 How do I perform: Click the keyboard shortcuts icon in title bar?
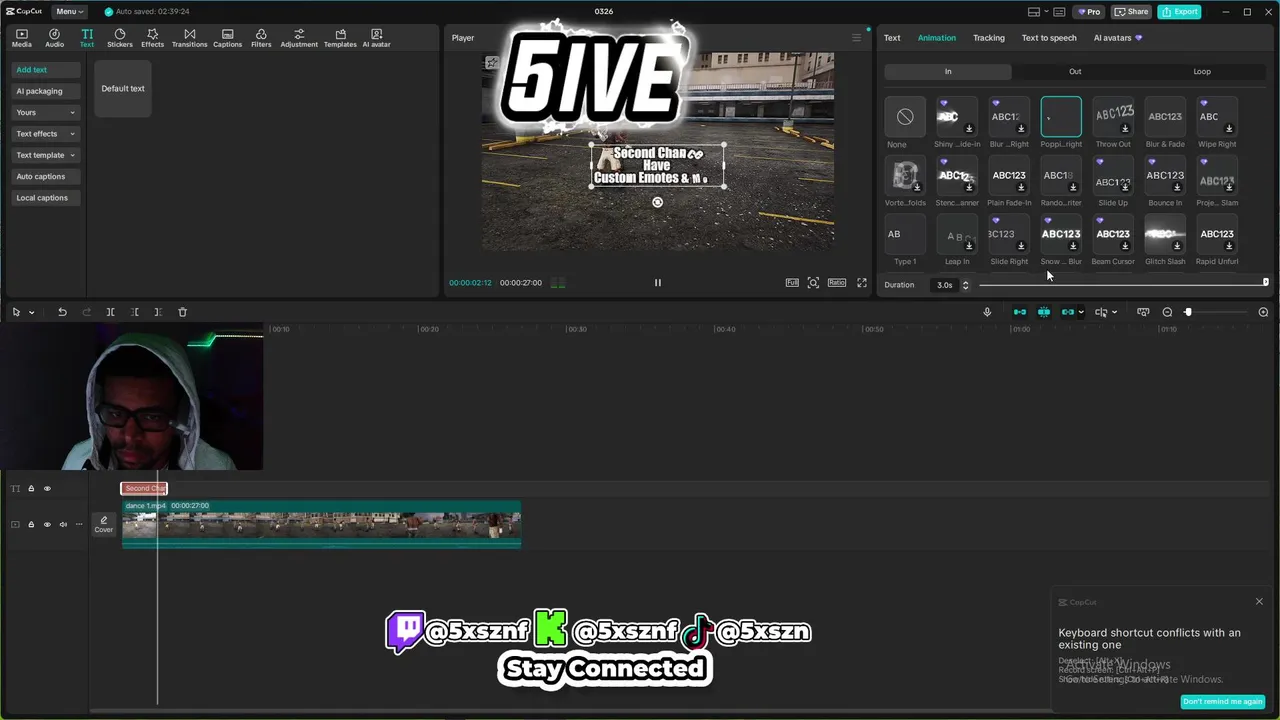point(1059,12)
